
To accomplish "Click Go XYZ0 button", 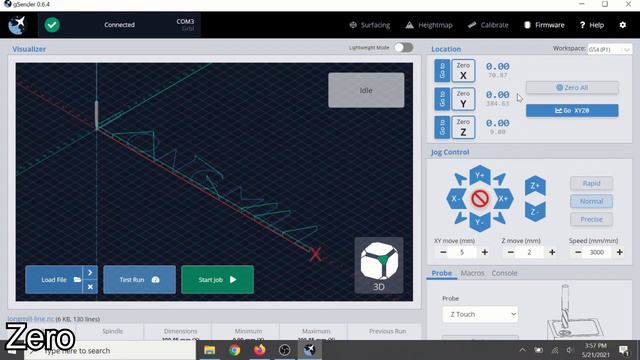I will (572, 111).
